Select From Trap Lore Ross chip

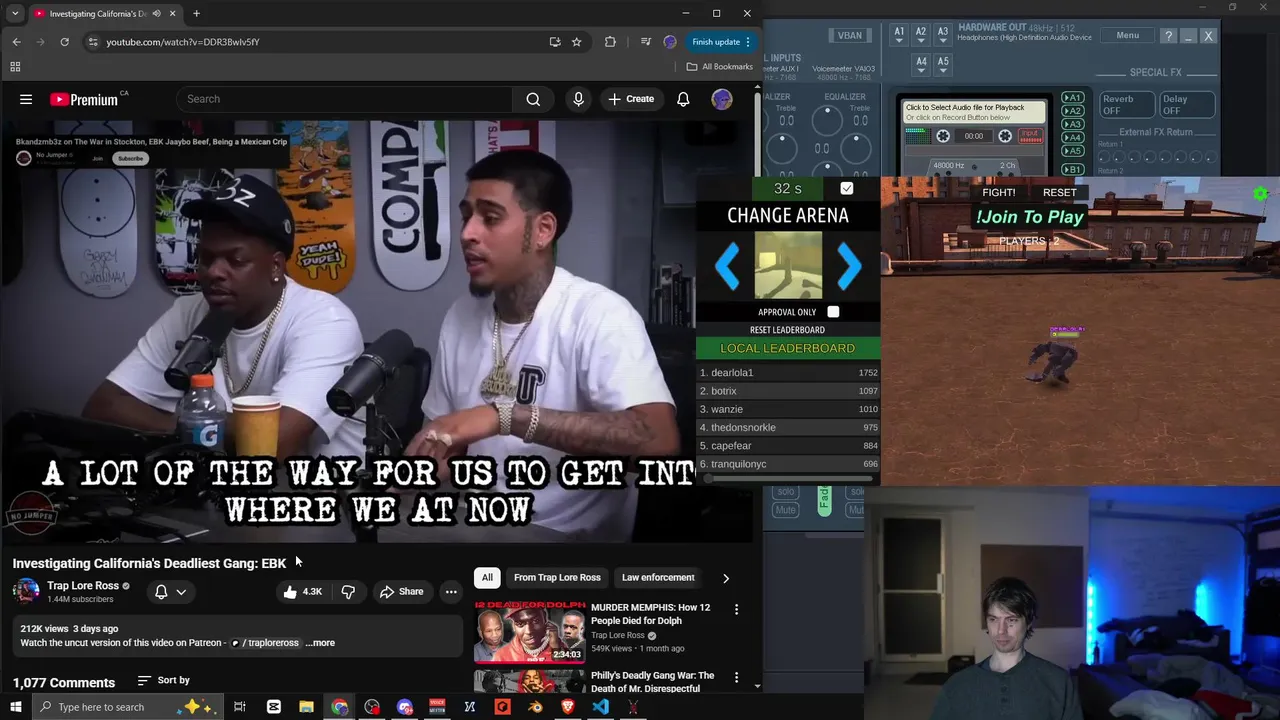coord(557,577)
